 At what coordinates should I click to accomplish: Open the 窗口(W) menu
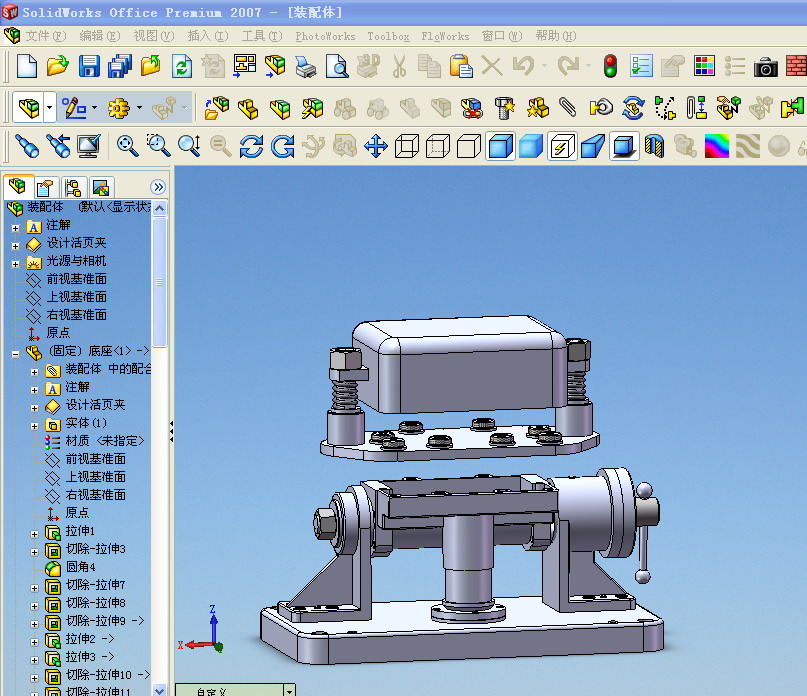(x=502, y=36)
